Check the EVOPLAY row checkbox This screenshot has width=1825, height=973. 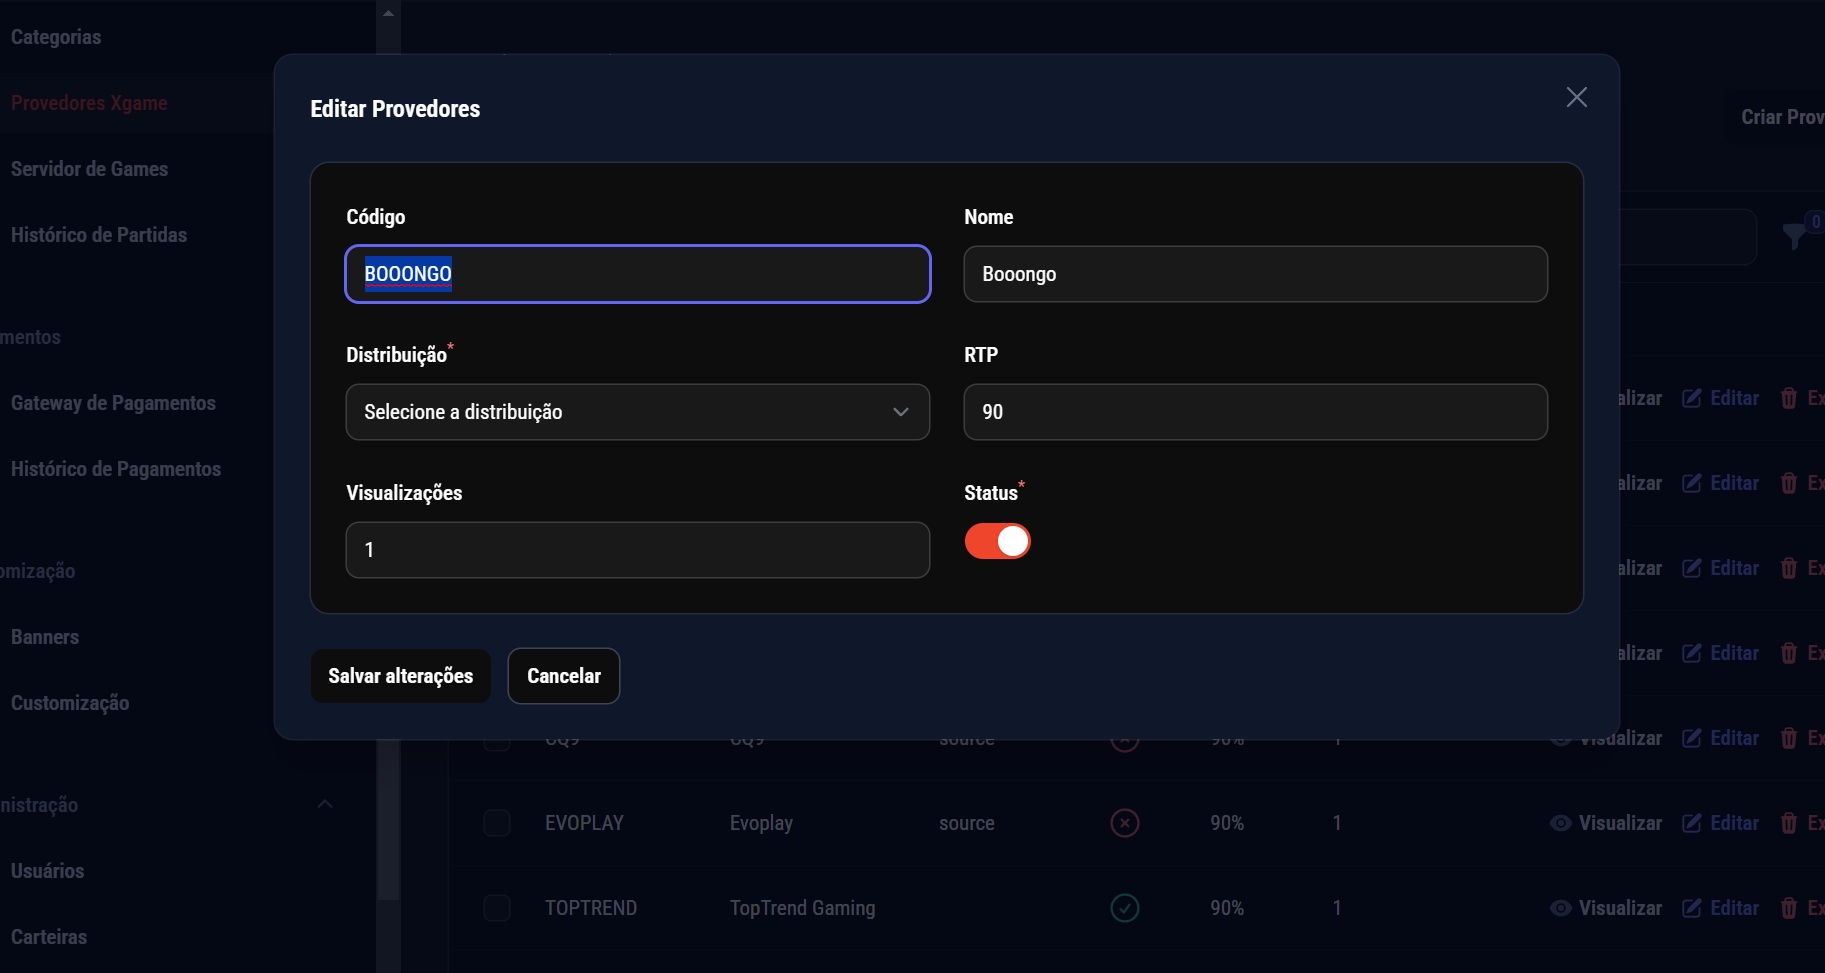pos(497,823)
